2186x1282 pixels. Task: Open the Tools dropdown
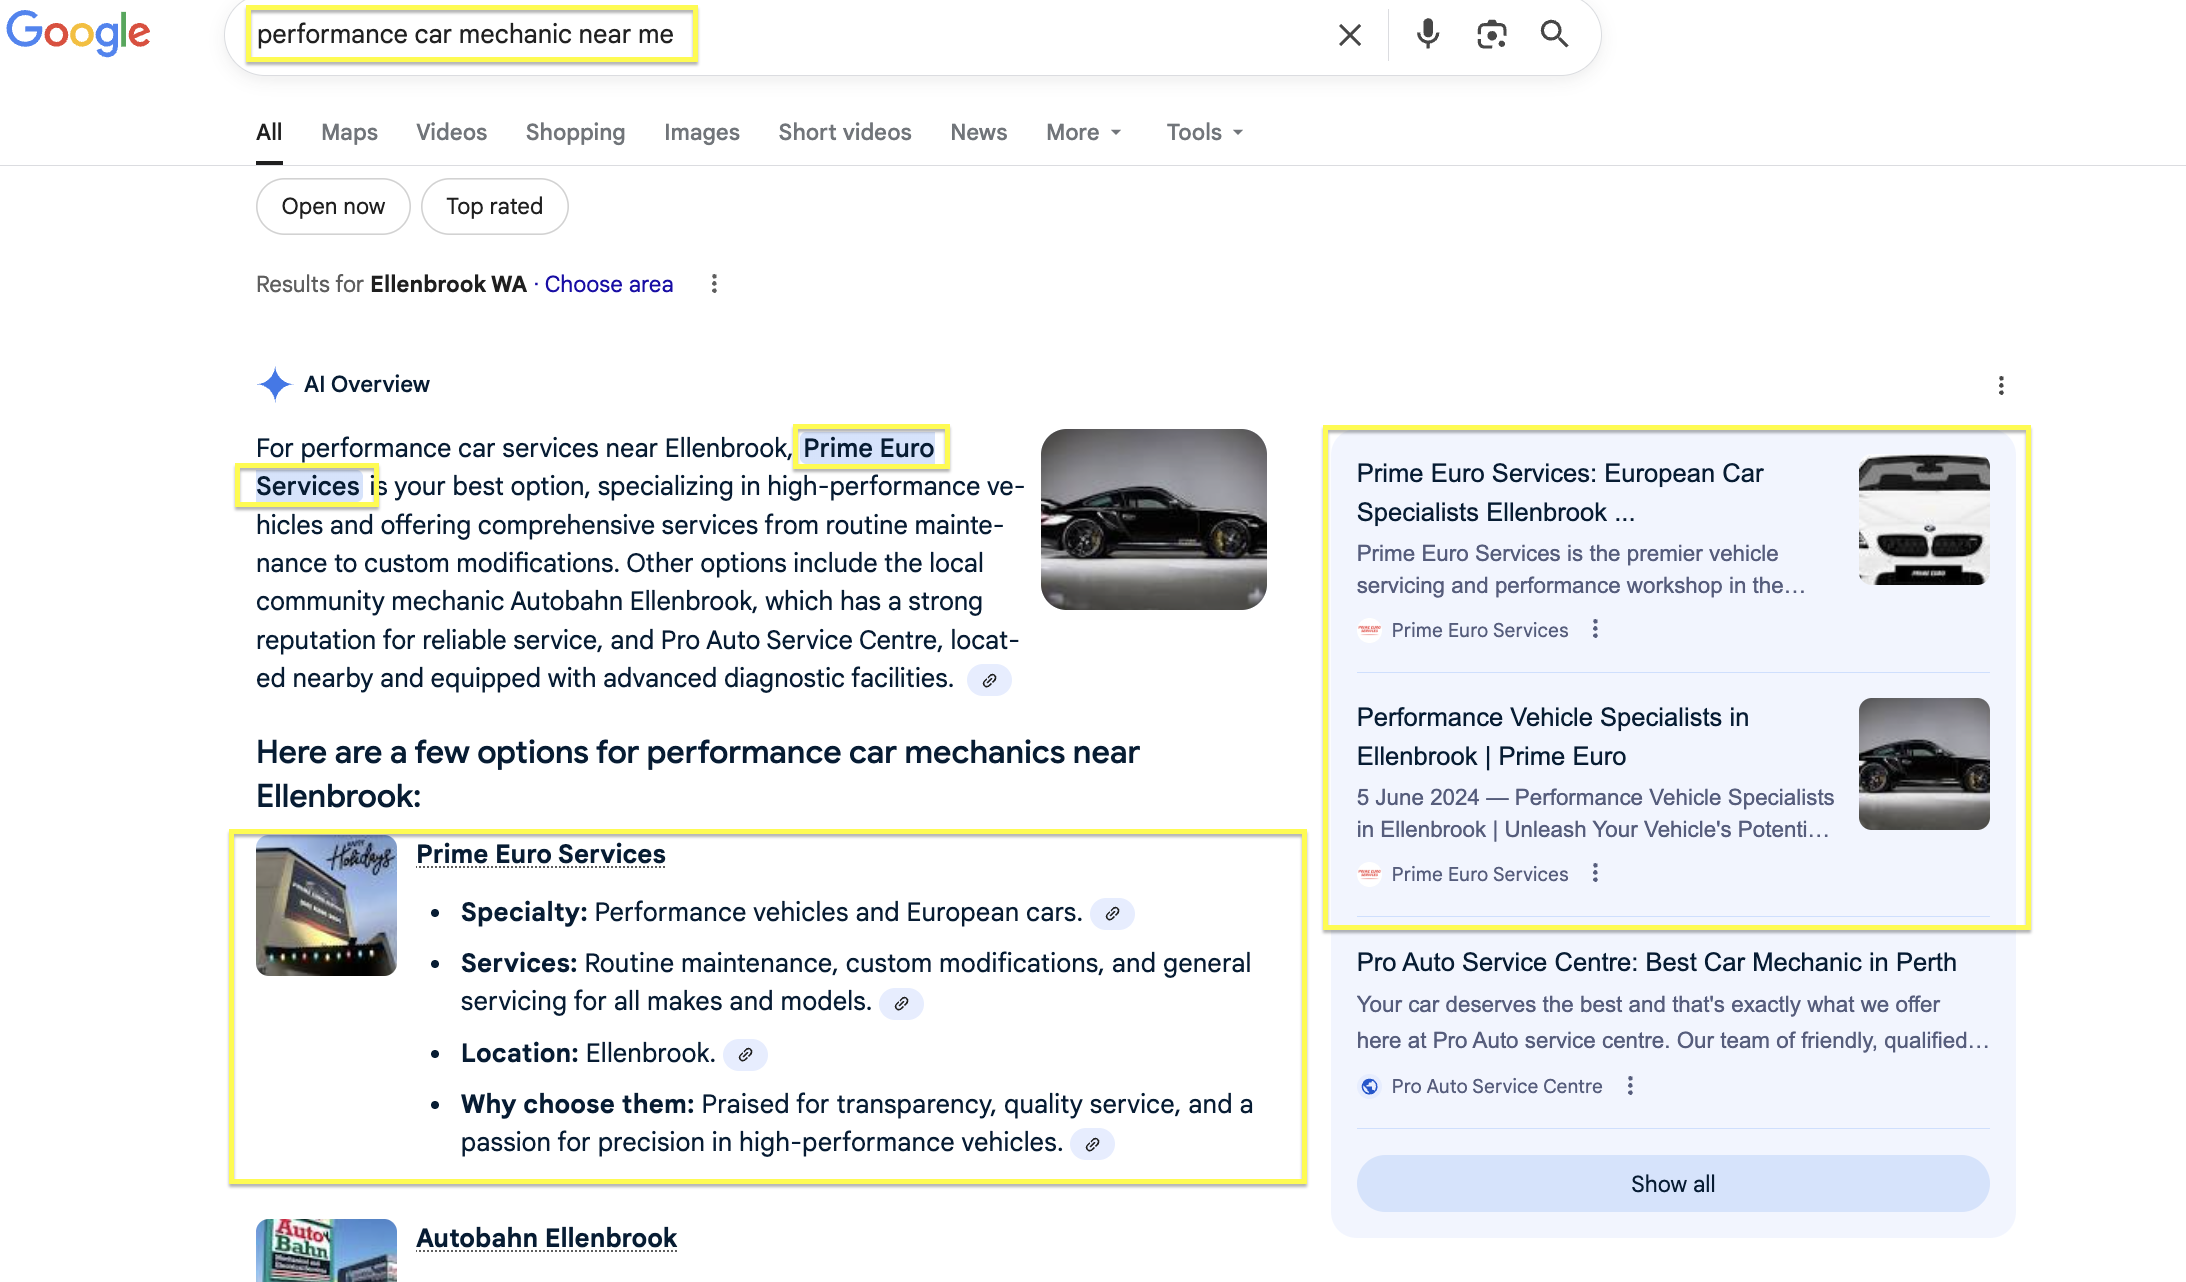click(x=1204, y=132)
